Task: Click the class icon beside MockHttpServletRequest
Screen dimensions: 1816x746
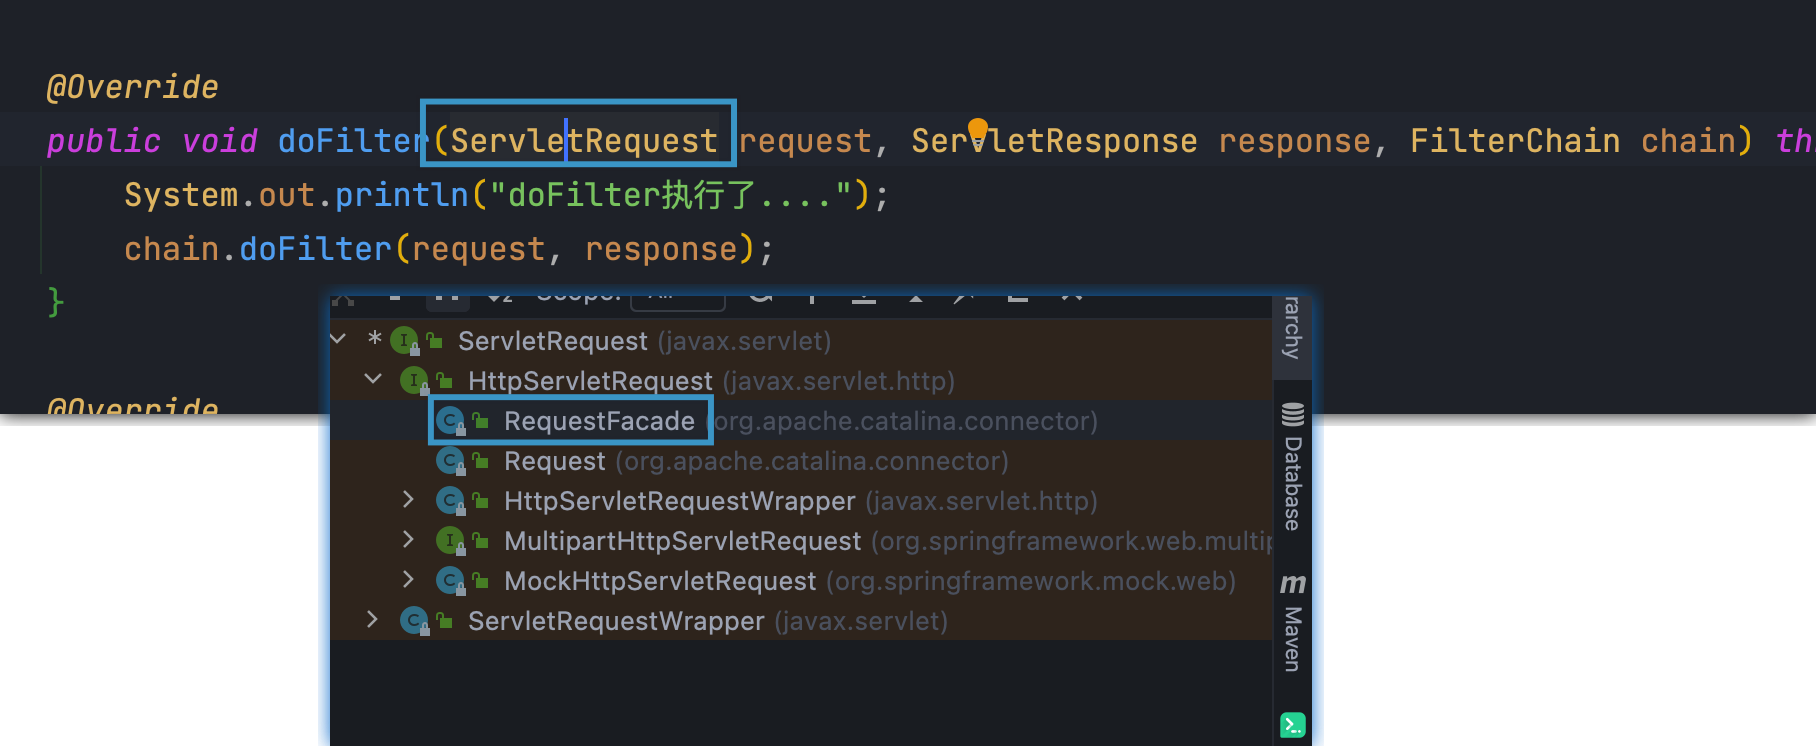Action: [450, 581]
